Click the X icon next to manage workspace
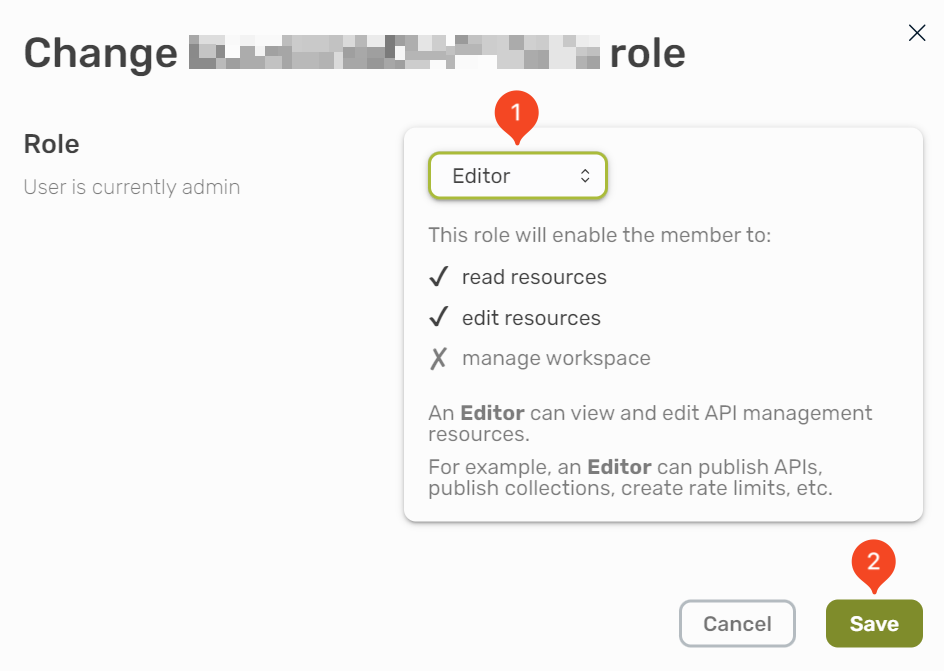 coord(438,358)
